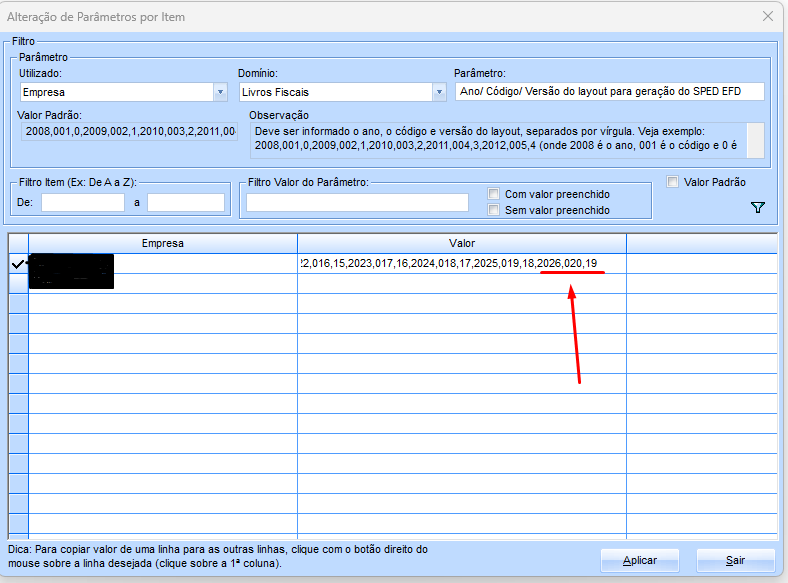This screenshot has height=583, width=788.
Task: Click the funnel filter icon
Action: [757, 207]
